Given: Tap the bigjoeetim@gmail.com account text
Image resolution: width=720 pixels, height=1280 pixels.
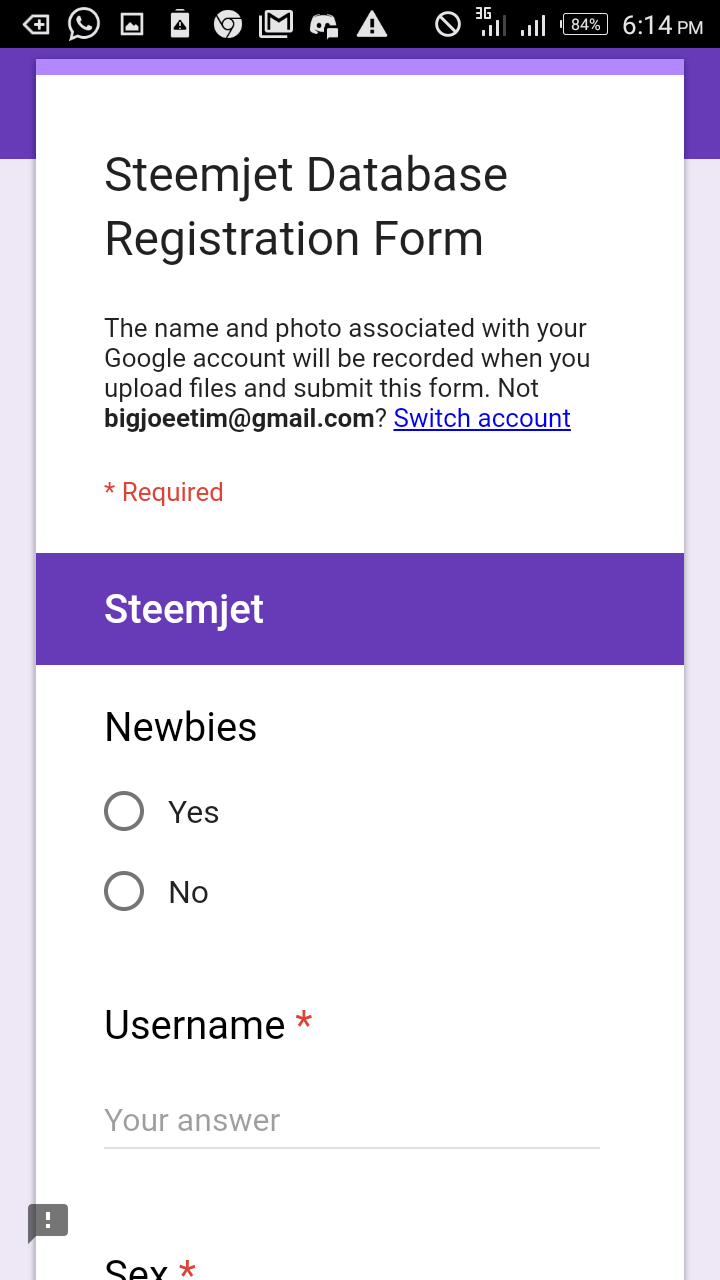Looking at the screenshot, I should point(239,418).
